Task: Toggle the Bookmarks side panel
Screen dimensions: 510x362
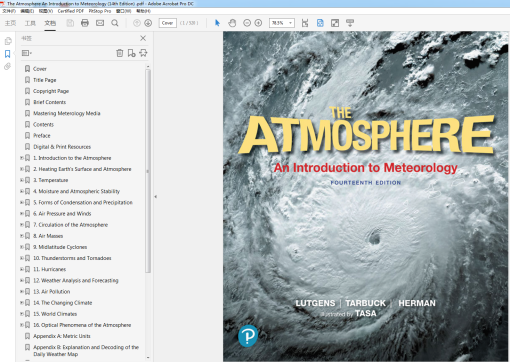Action: (7, 54)
